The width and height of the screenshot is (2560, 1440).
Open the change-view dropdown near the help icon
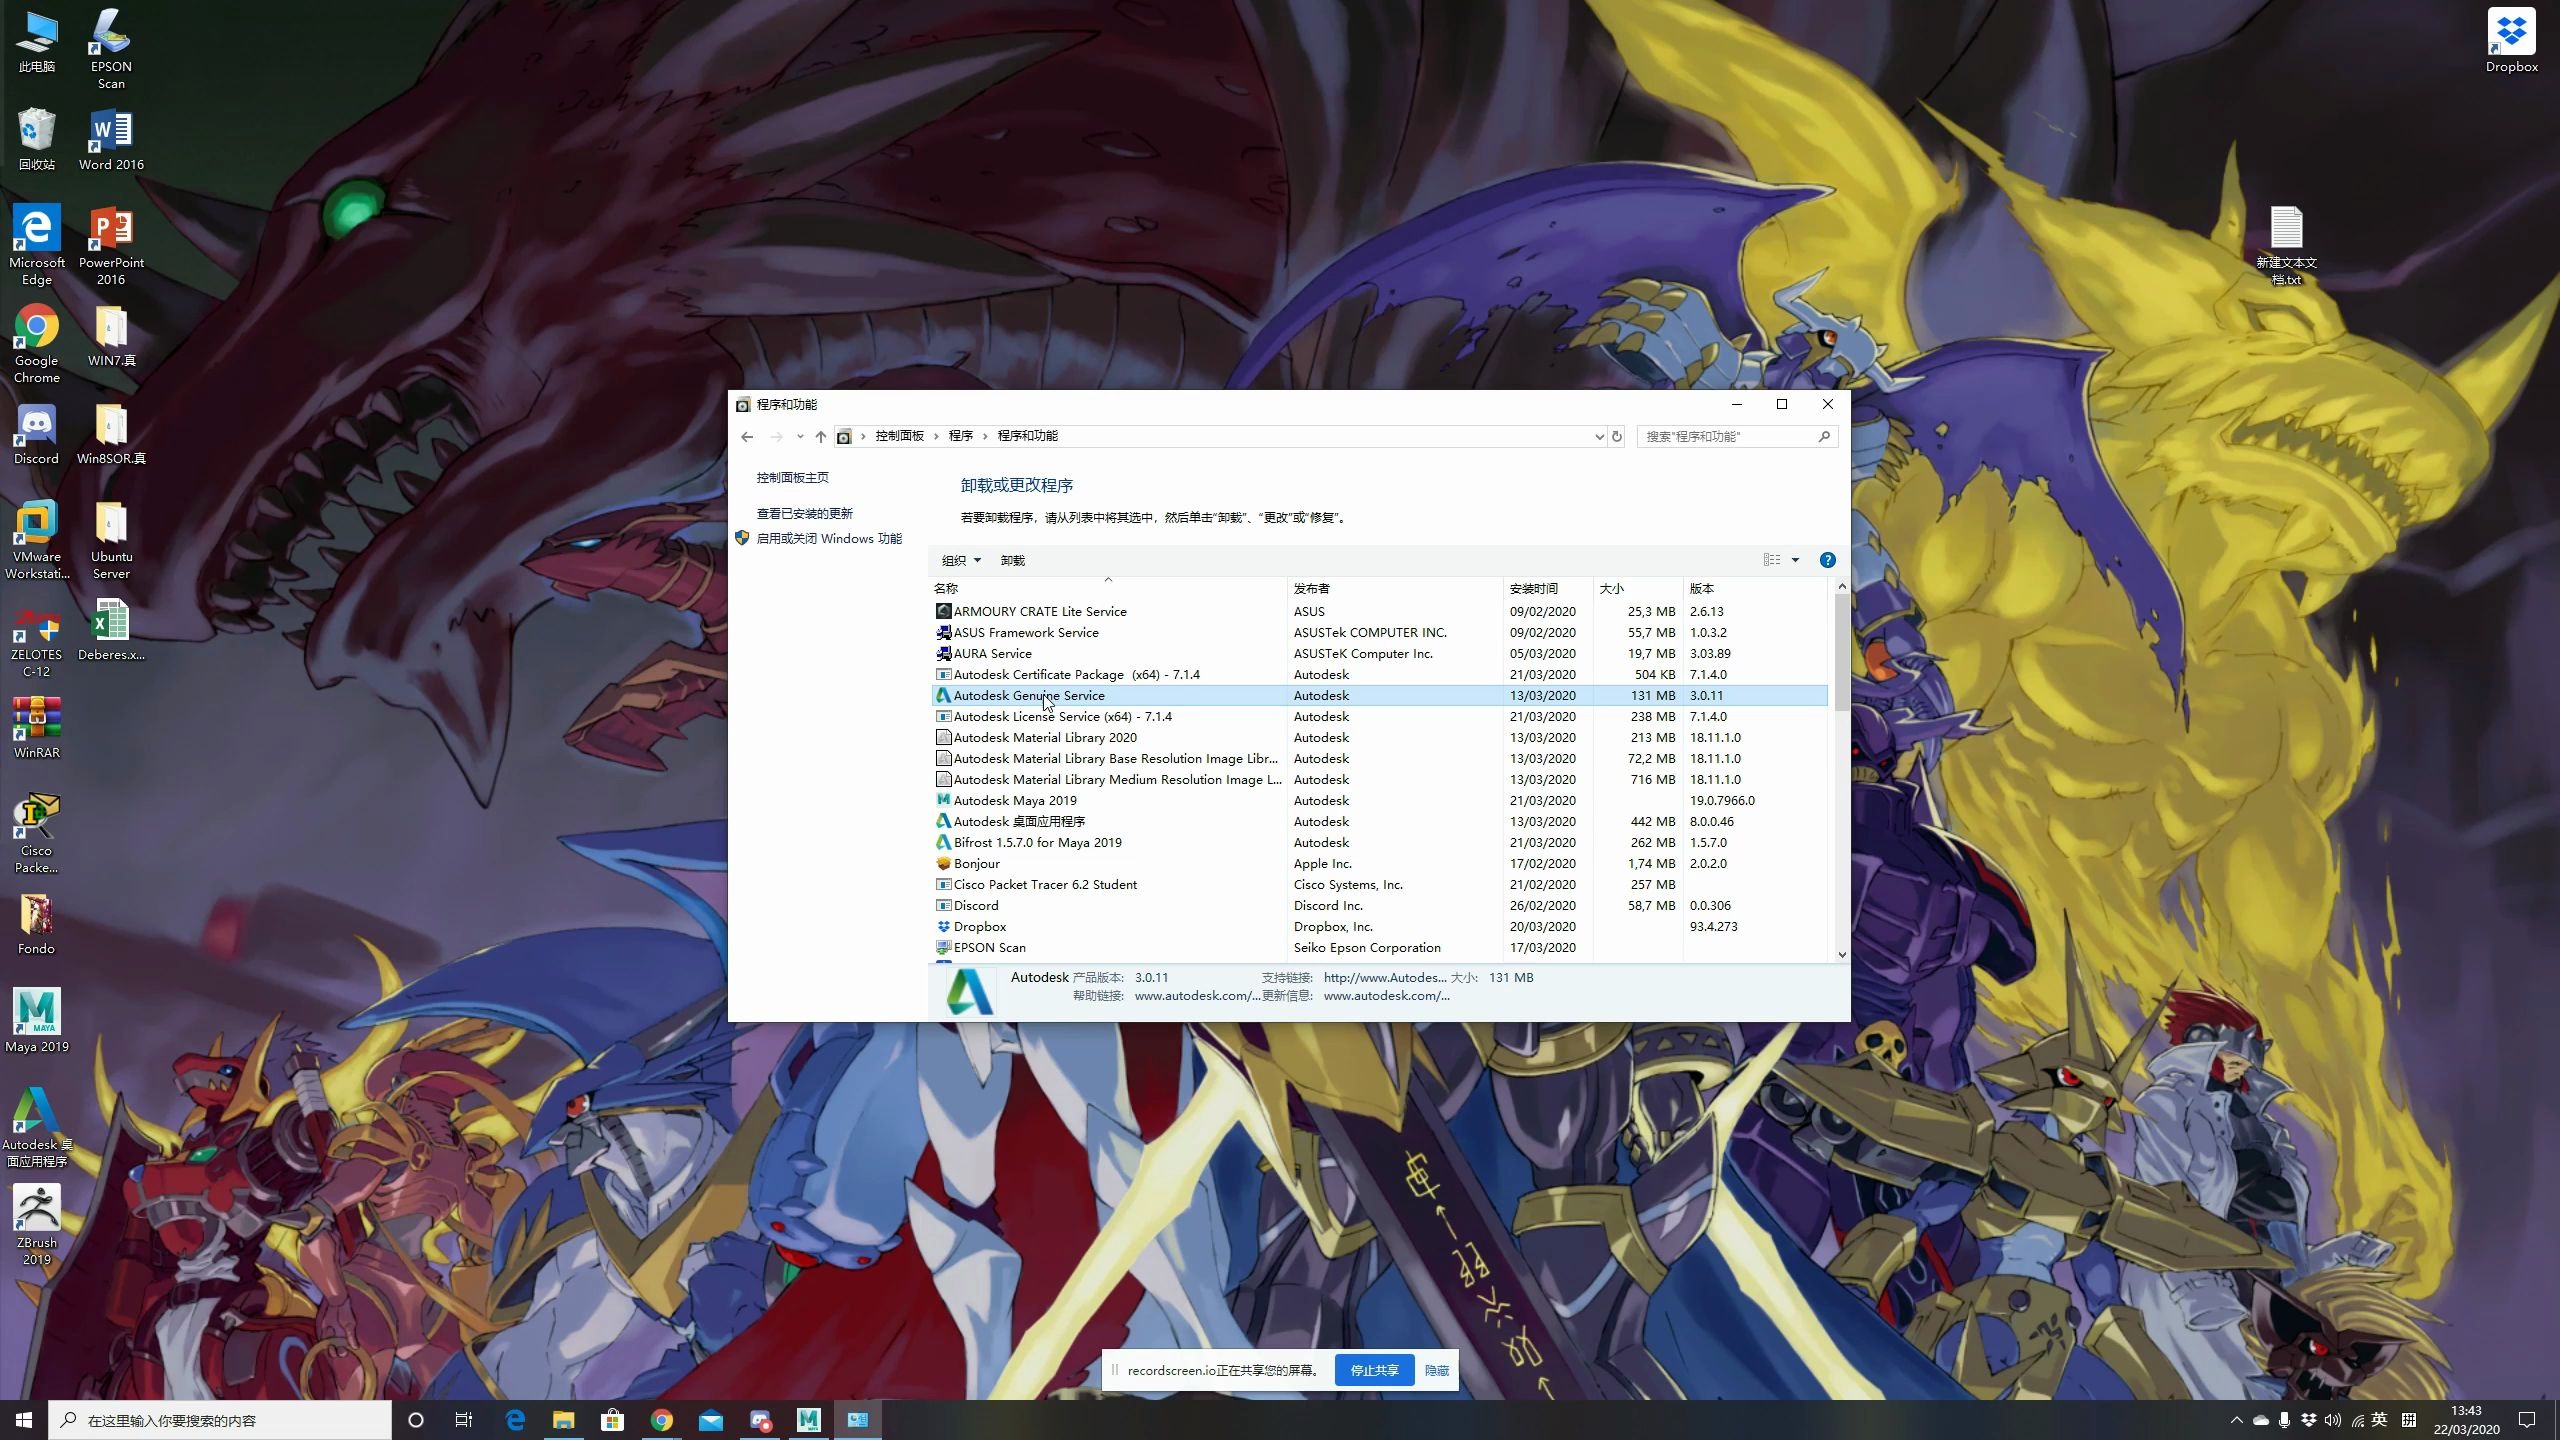(x=1795, y=560)
